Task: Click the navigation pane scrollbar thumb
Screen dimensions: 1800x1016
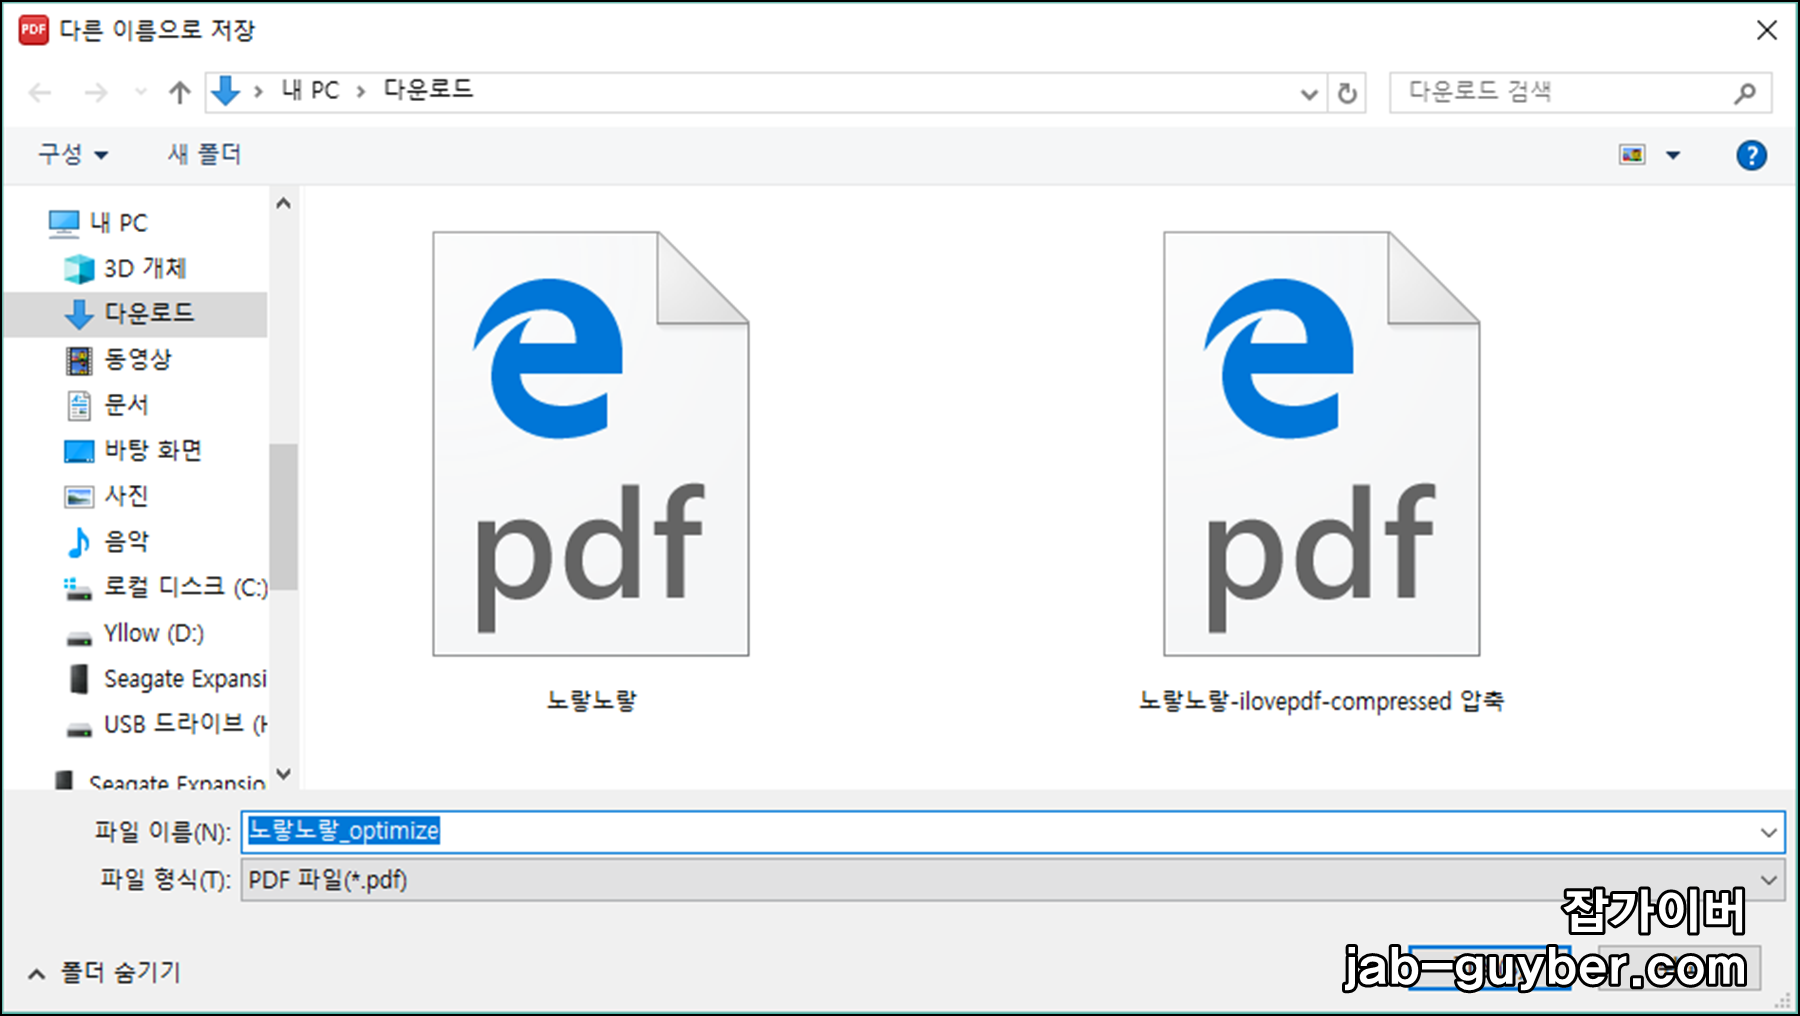Action: [x=284, y=517]
